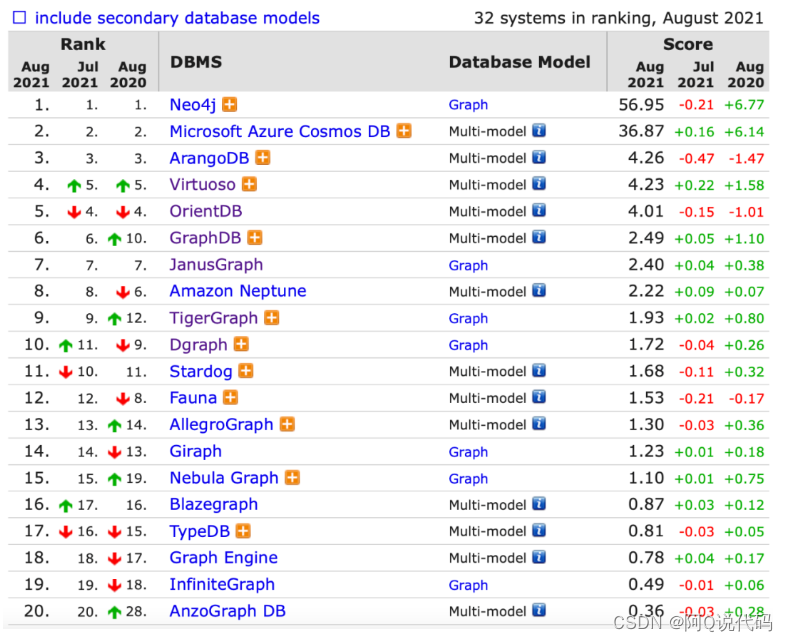Image resolution: width=788 pixels, height=642 pixels.
Task: Click the blue info icon in the ArangoDB row
Action: click(x=539, y=157)
